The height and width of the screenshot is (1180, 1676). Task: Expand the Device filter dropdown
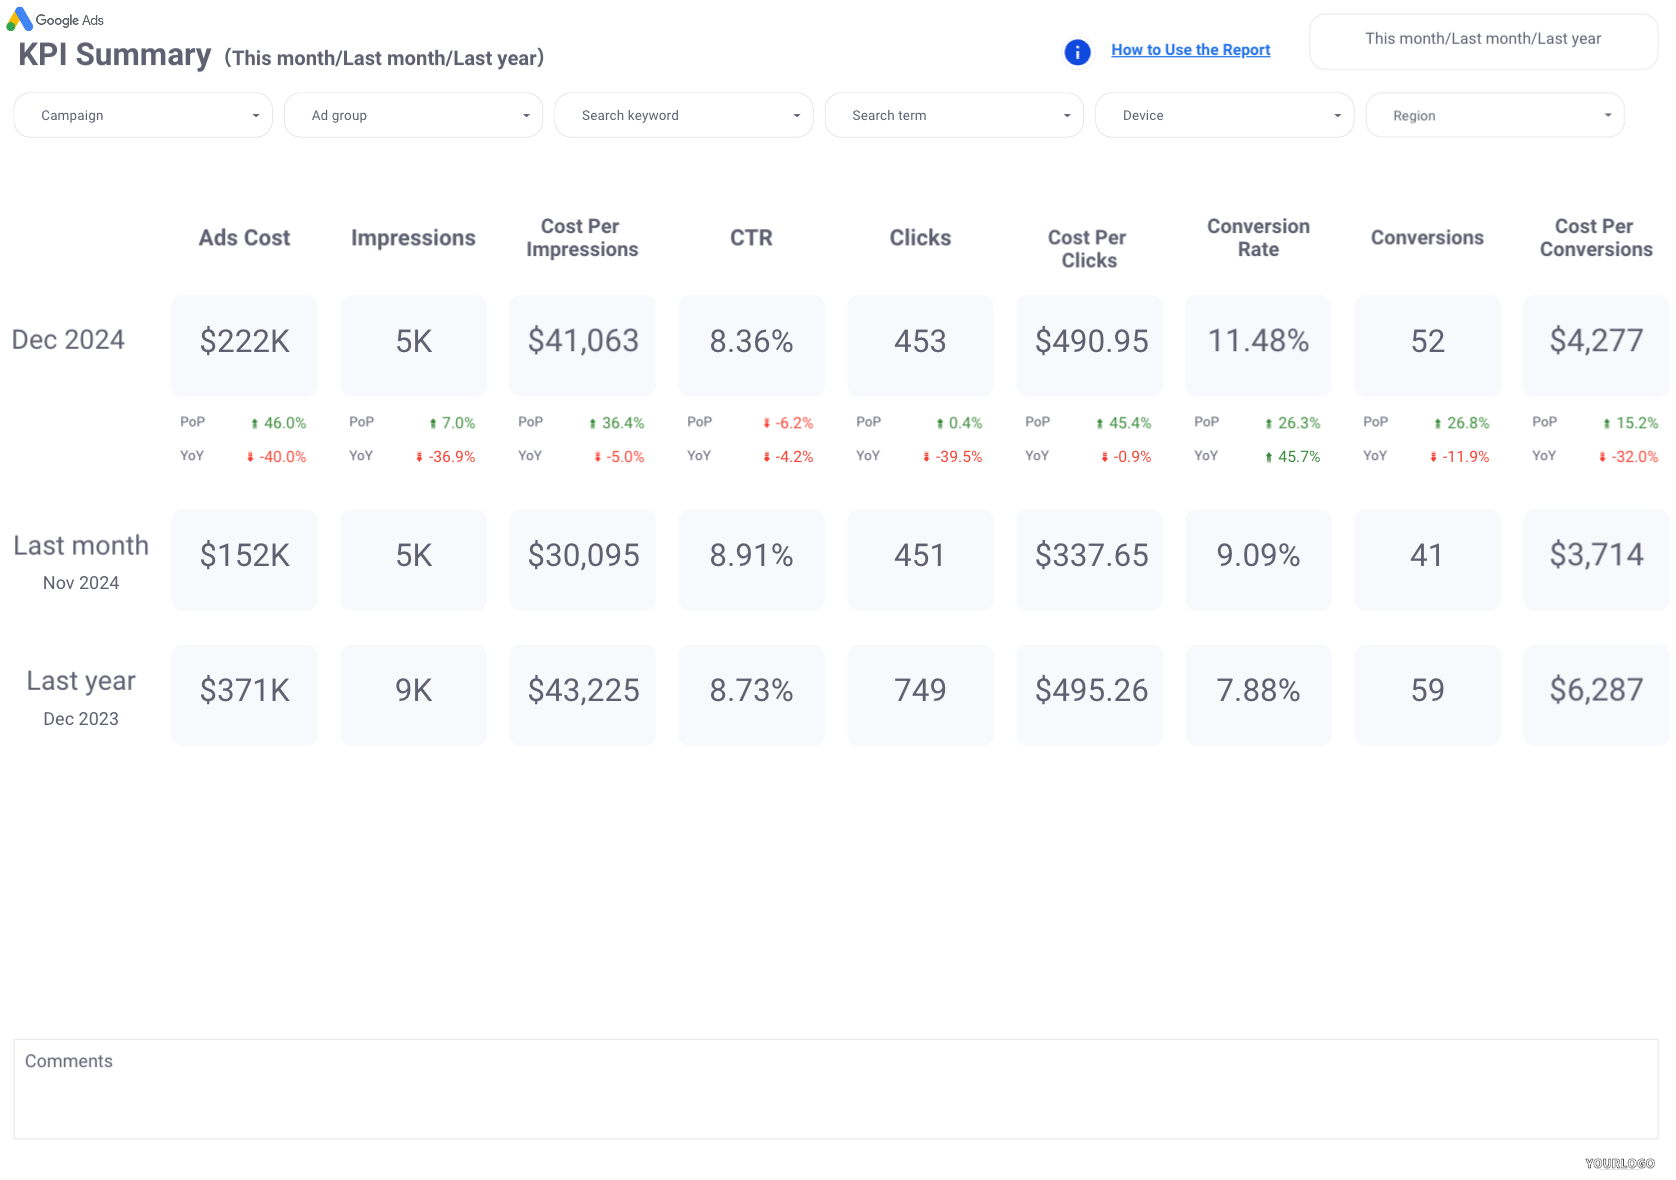(1224, 115)
